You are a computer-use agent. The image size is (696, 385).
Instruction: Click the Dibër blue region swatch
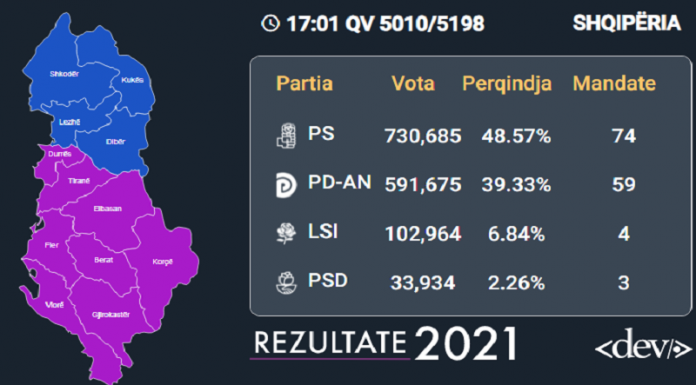click(x=113, y=140)
